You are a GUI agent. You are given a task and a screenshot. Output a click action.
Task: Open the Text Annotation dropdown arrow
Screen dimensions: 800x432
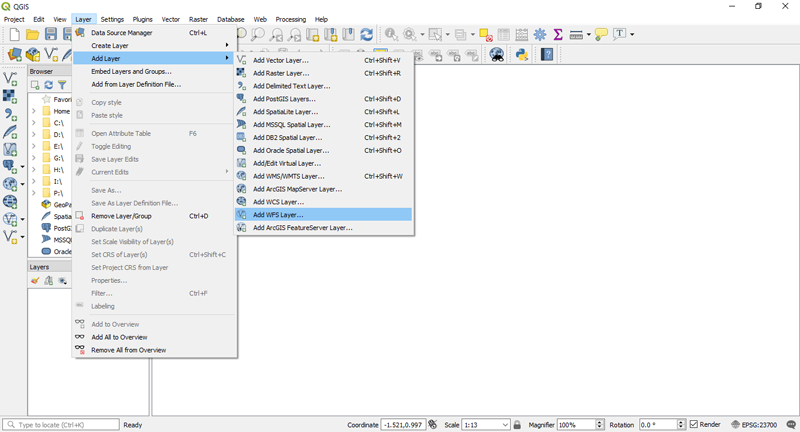[x=632, y=34]
